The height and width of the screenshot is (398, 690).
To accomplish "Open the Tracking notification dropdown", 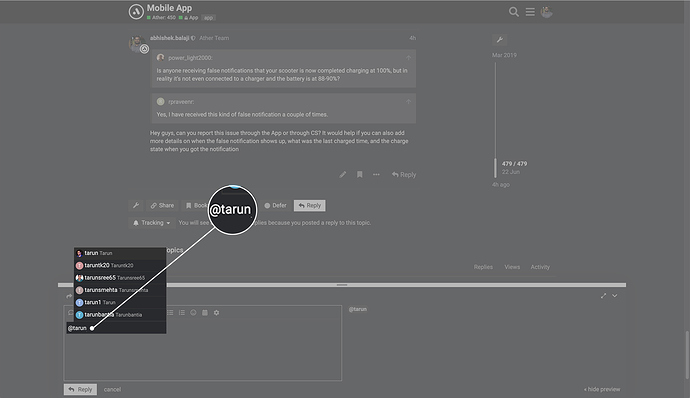I will [152, 223].
